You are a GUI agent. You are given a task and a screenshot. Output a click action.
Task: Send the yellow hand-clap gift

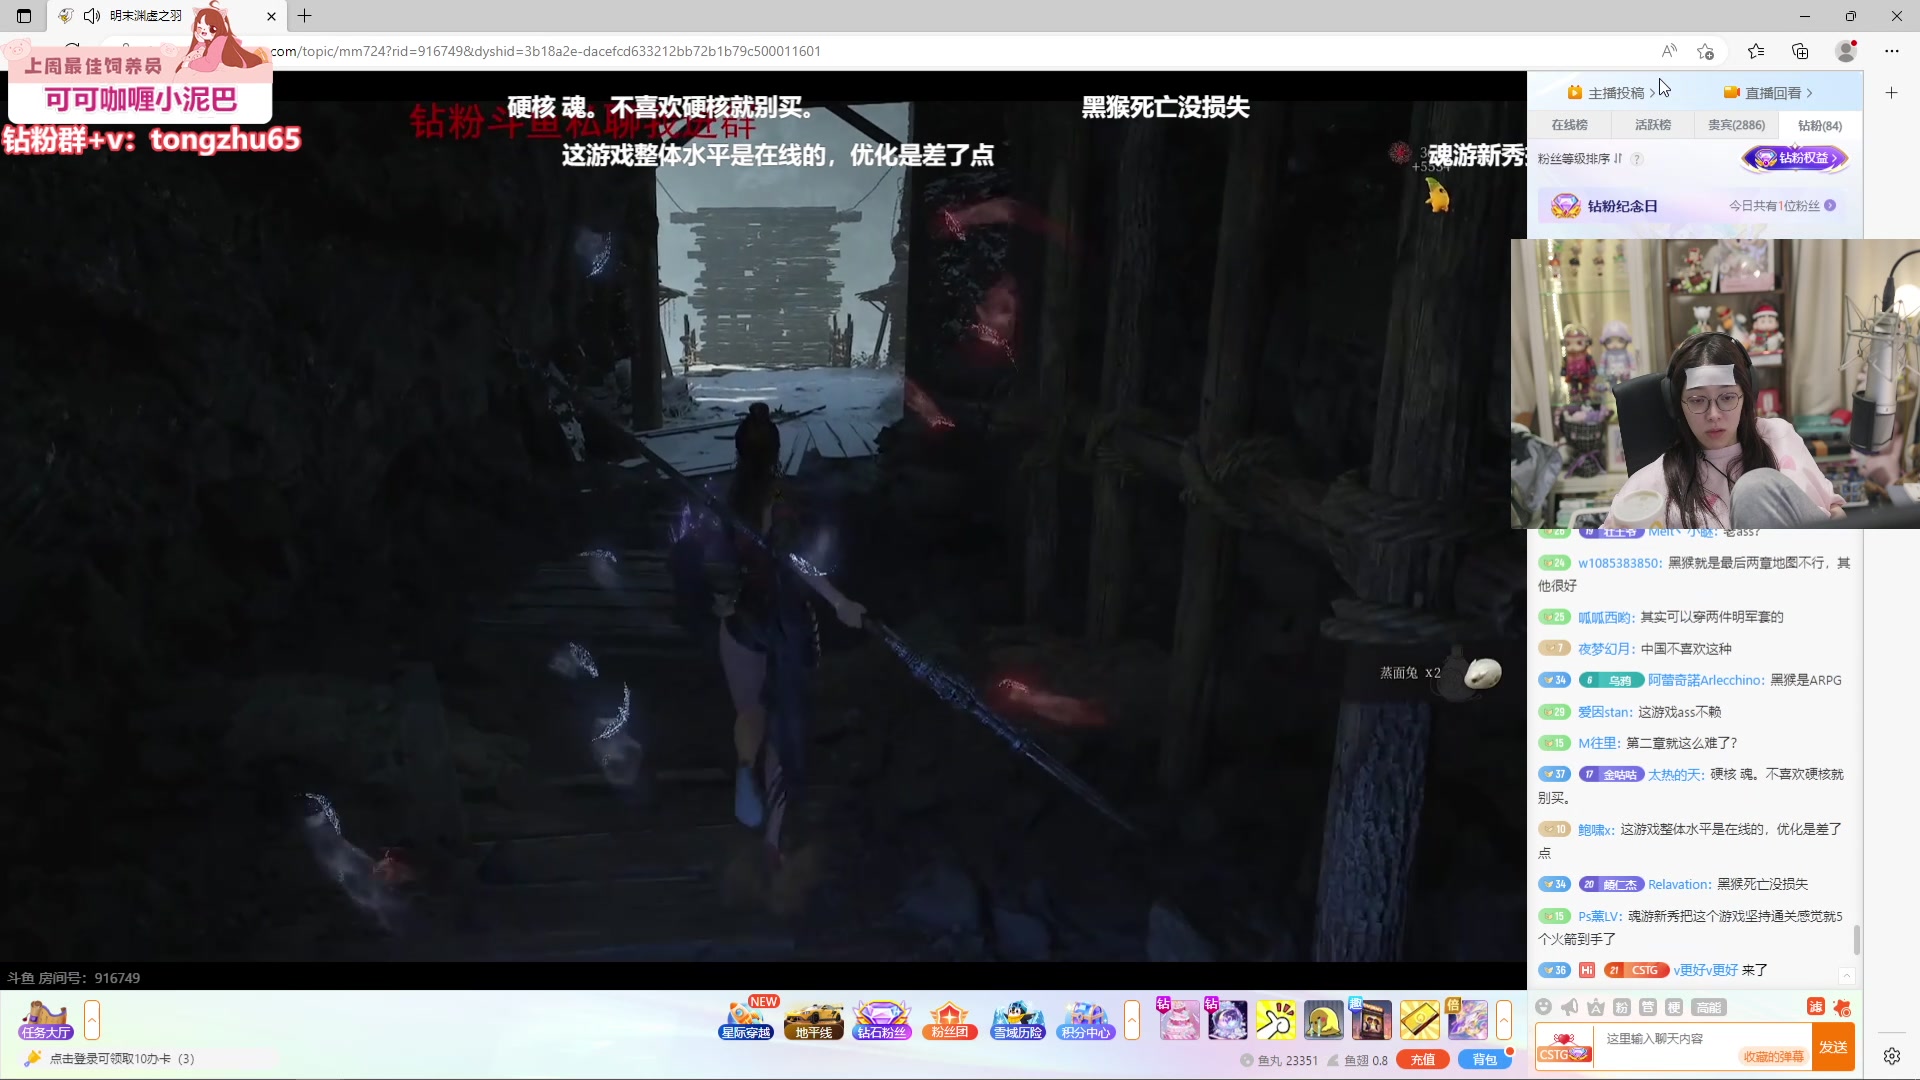tap(1275, 1020)
